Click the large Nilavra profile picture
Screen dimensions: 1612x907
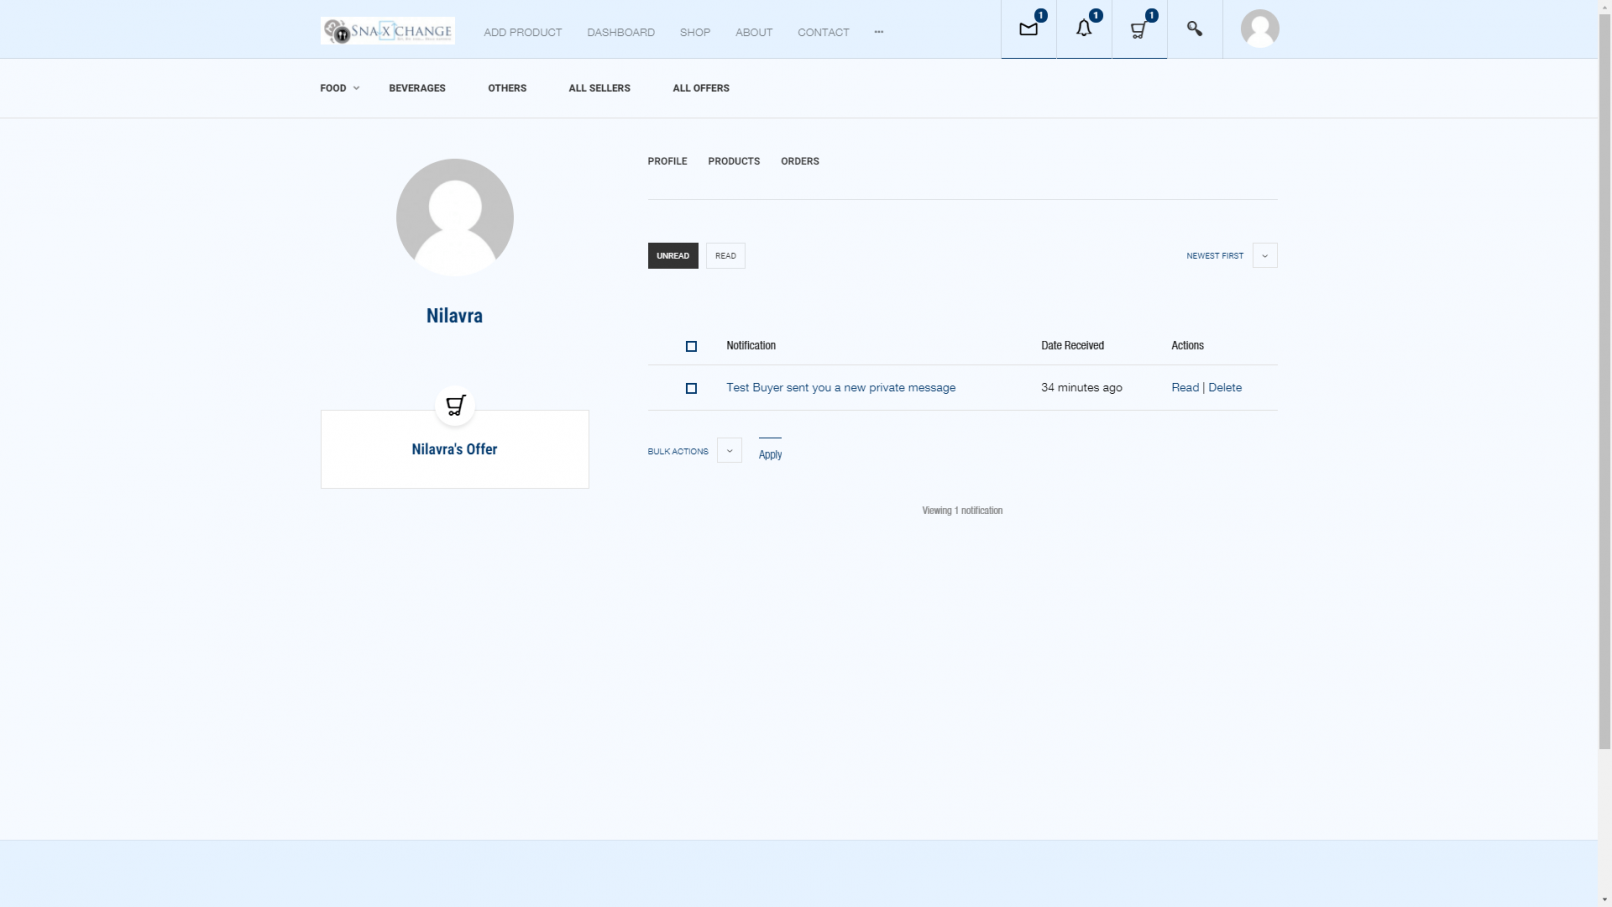click(x=455, y=217)
